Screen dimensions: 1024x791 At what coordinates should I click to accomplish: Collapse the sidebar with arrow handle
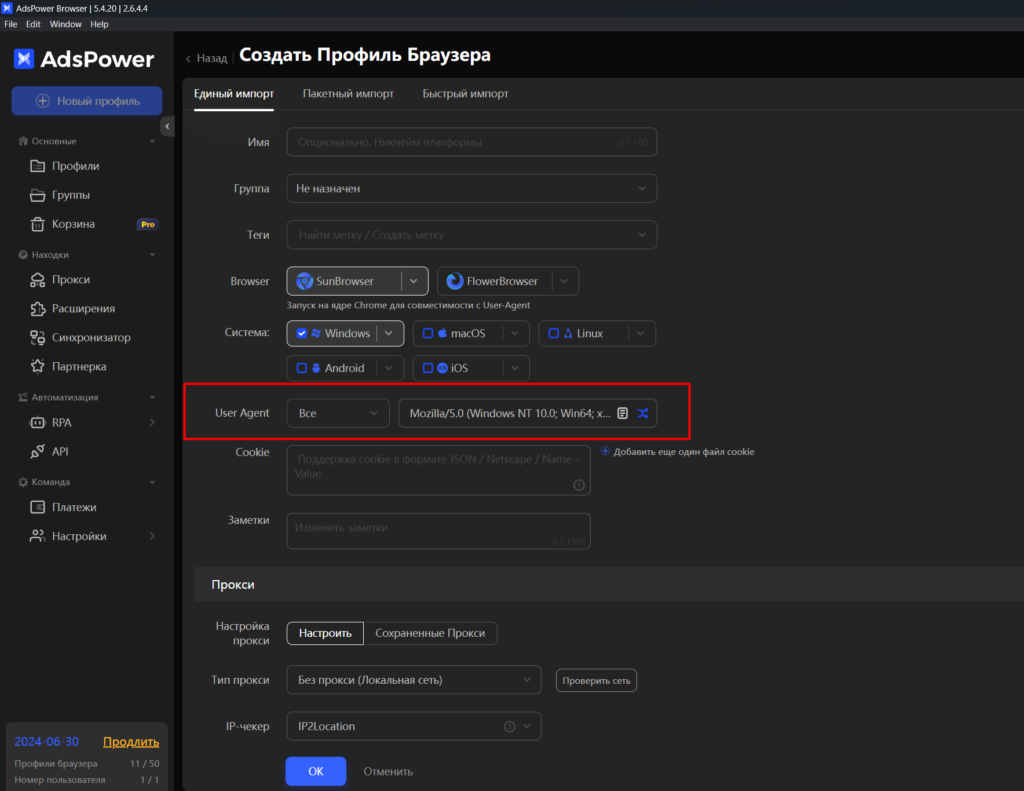click(x=167, y=127)
